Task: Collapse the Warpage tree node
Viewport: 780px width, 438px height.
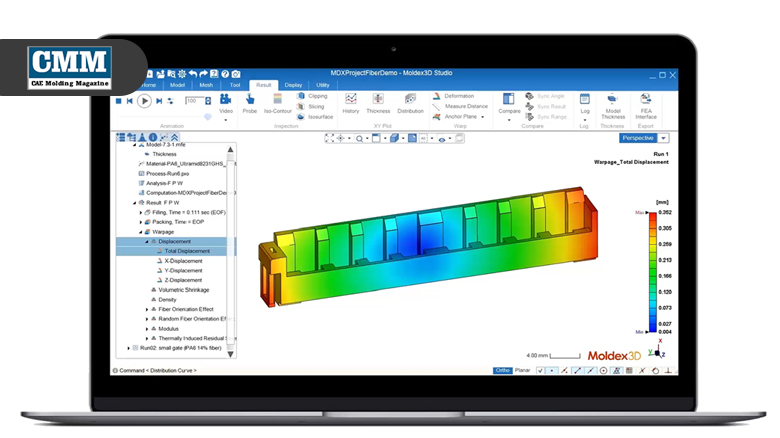Action: tap(141, 232)
